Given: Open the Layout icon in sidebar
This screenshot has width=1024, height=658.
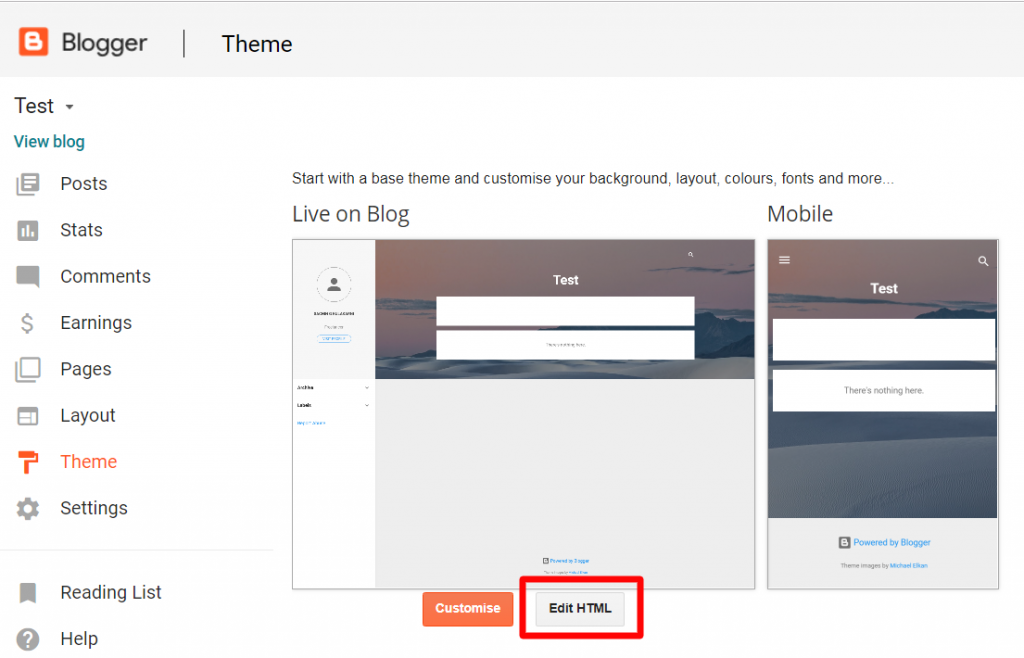Looking at the screenshot, I should (27, 416).
